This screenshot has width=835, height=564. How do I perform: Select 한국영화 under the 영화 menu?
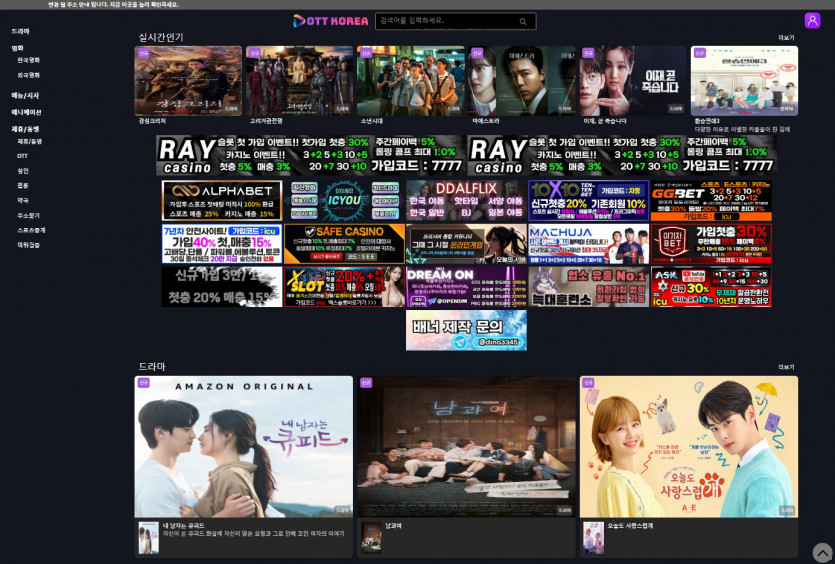click(x=28, y=60)
